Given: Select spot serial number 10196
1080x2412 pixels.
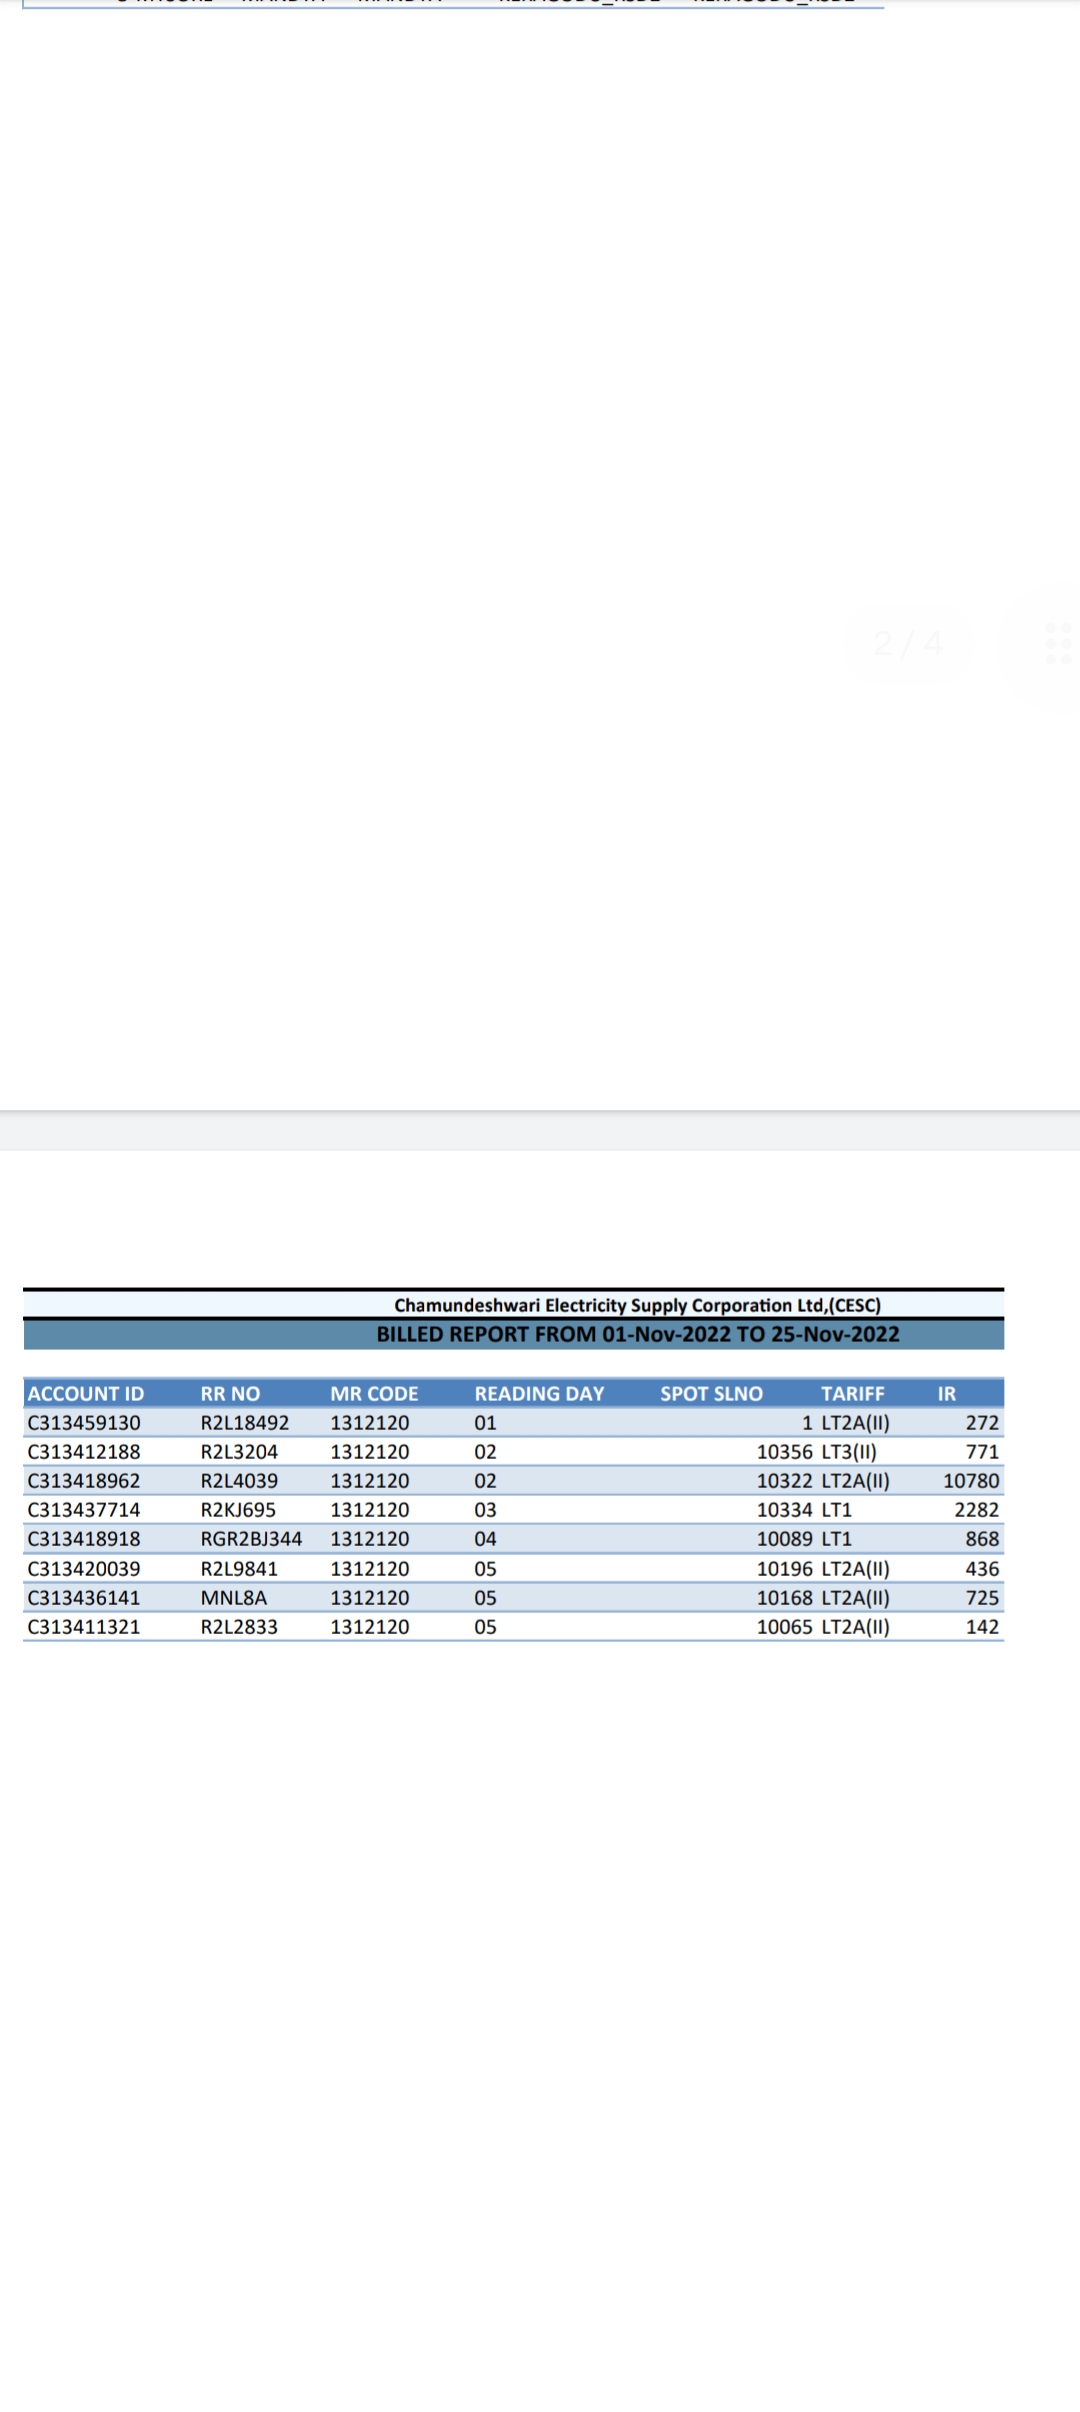Looking at the screenshot, I should pos(785,1568).
